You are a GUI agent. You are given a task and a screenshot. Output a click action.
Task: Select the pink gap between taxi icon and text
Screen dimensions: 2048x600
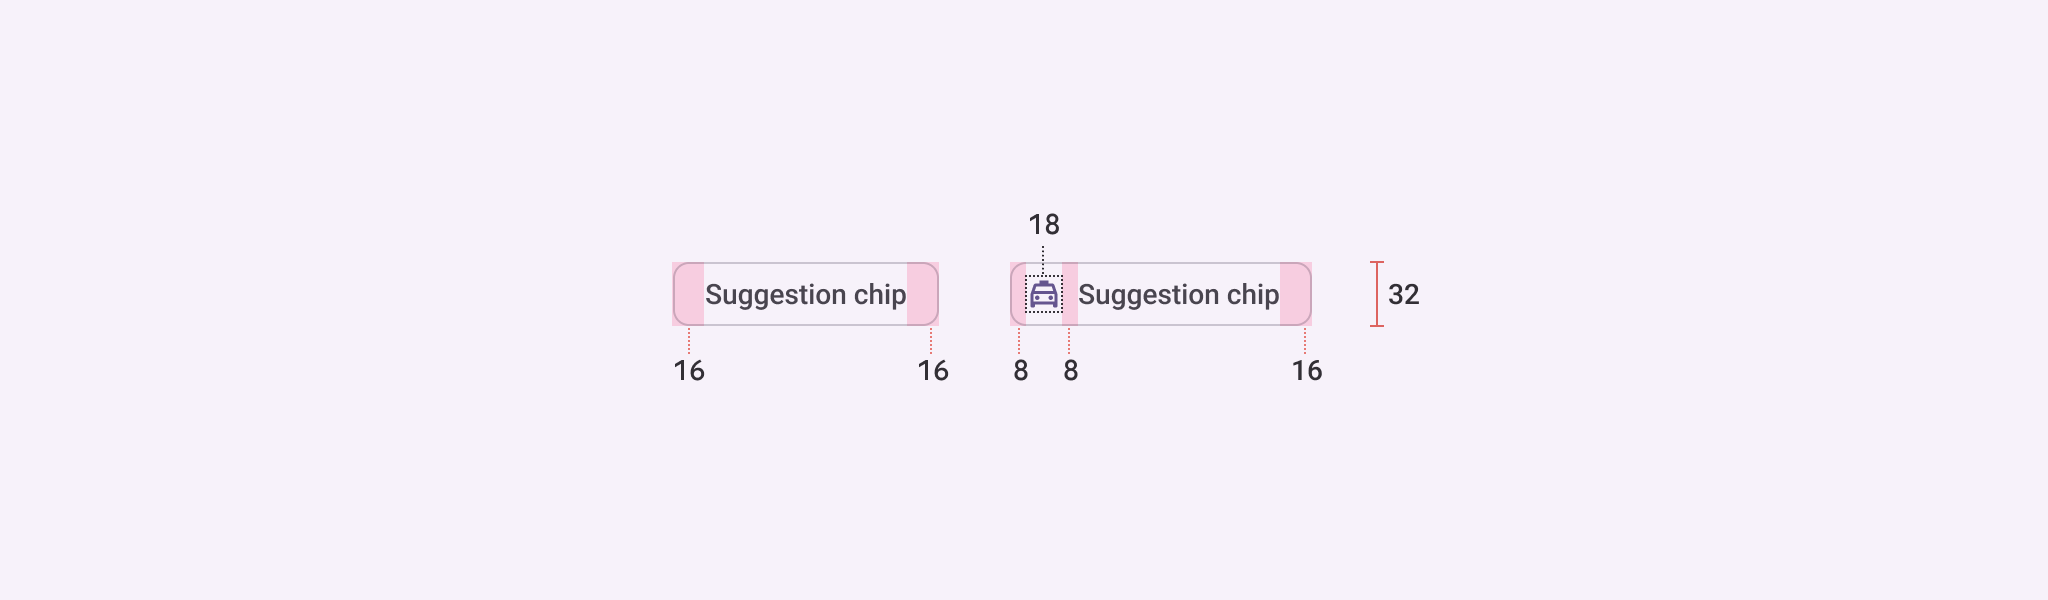(x=1070, y=294)
